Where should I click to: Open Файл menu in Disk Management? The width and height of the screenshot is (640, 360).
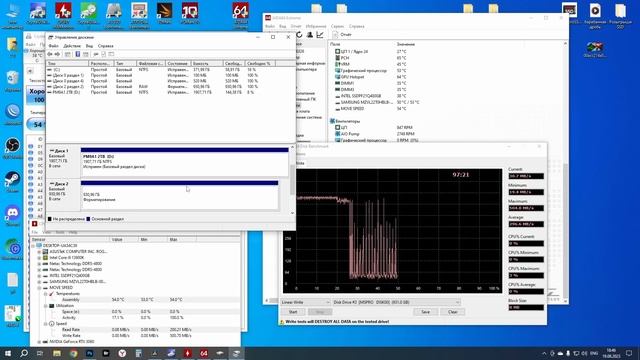coord(53,46)
